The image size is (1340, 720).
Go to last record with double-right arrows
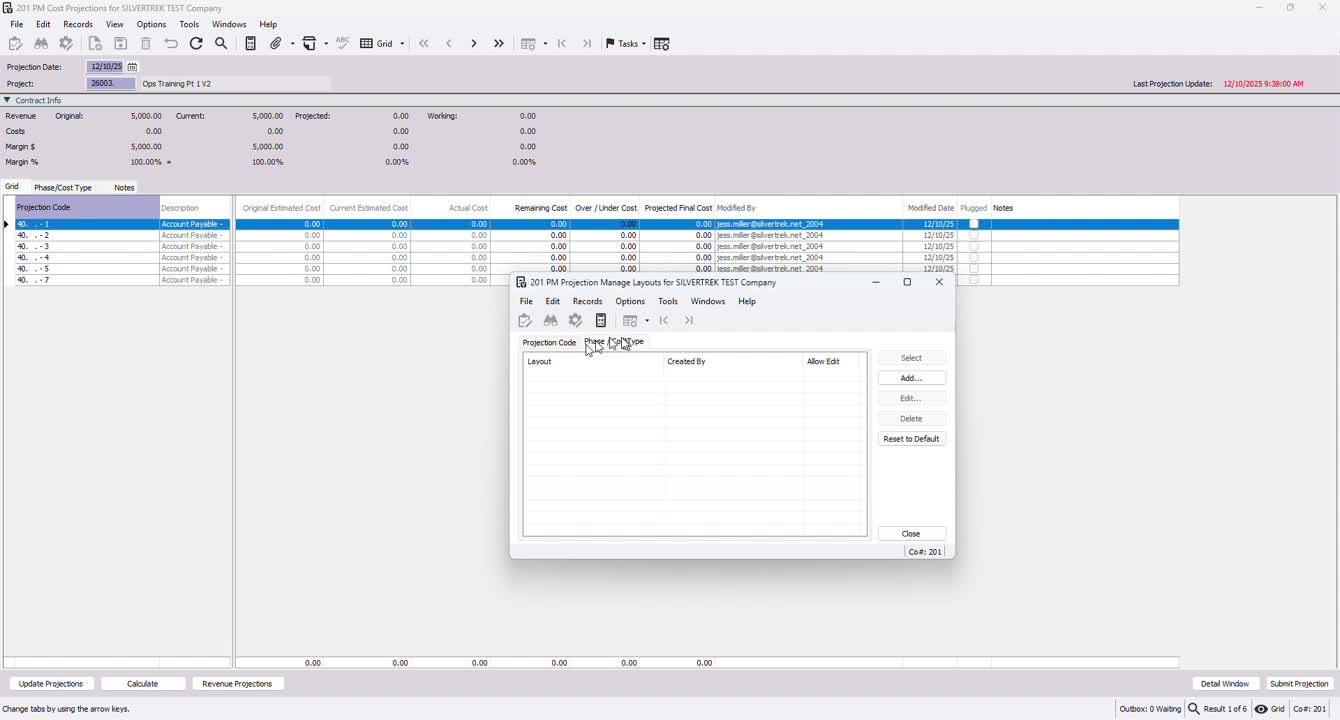coord(499,44)
